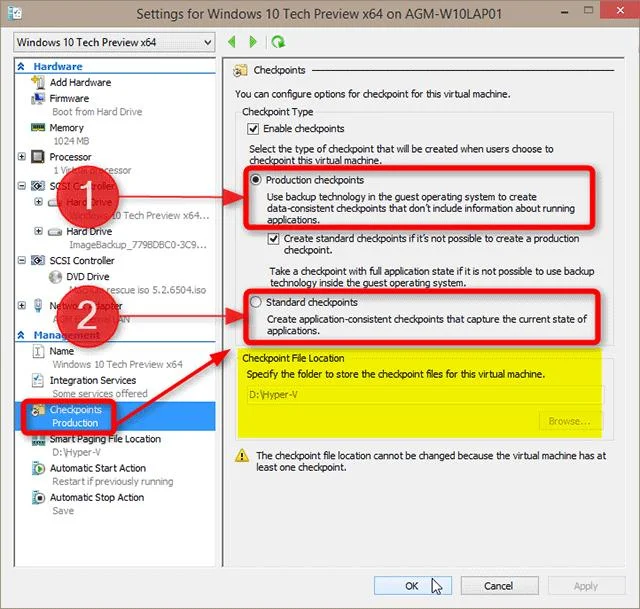Close the Settings window
The image size is (640, 609).
620,10
